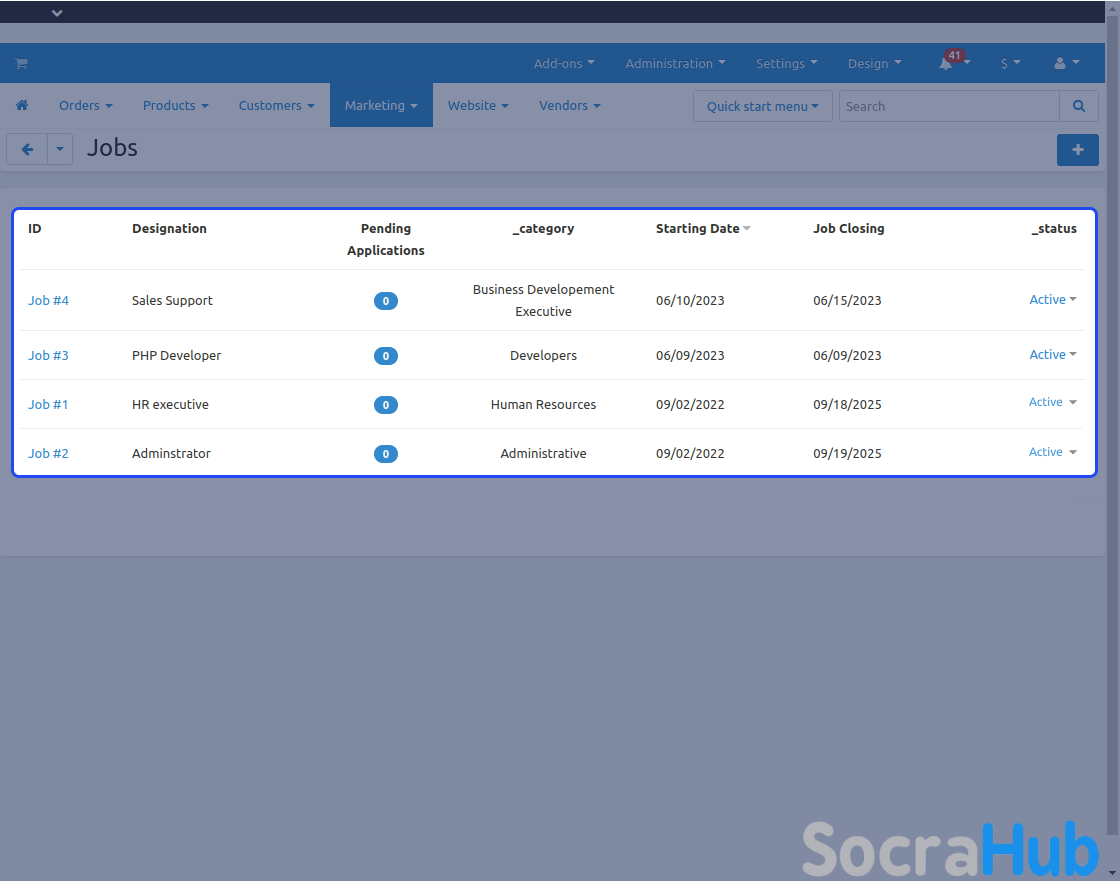Open the Job #3 link
The width and height of the screenshot is (1120, 881).
48,355
